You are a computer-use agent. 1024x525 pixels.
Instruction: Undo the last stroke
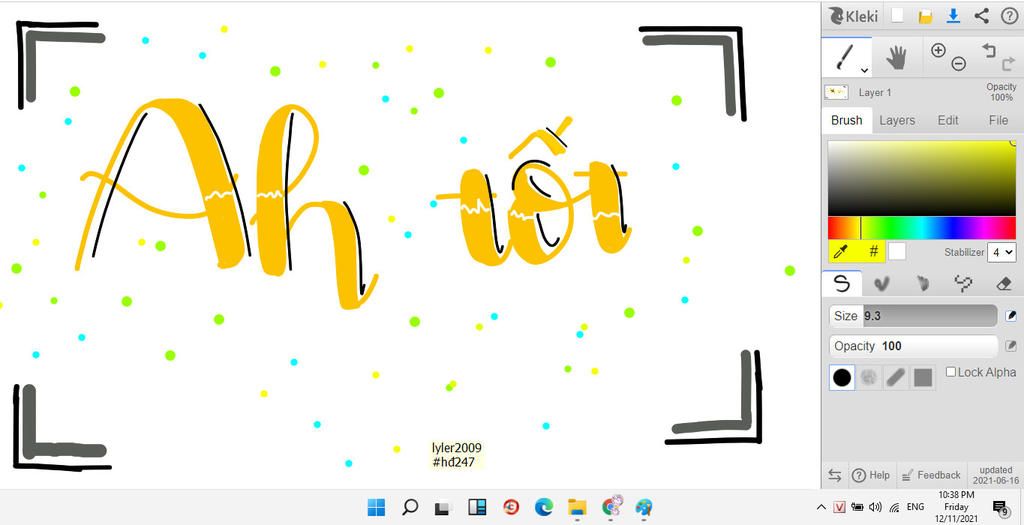(989, 50)
